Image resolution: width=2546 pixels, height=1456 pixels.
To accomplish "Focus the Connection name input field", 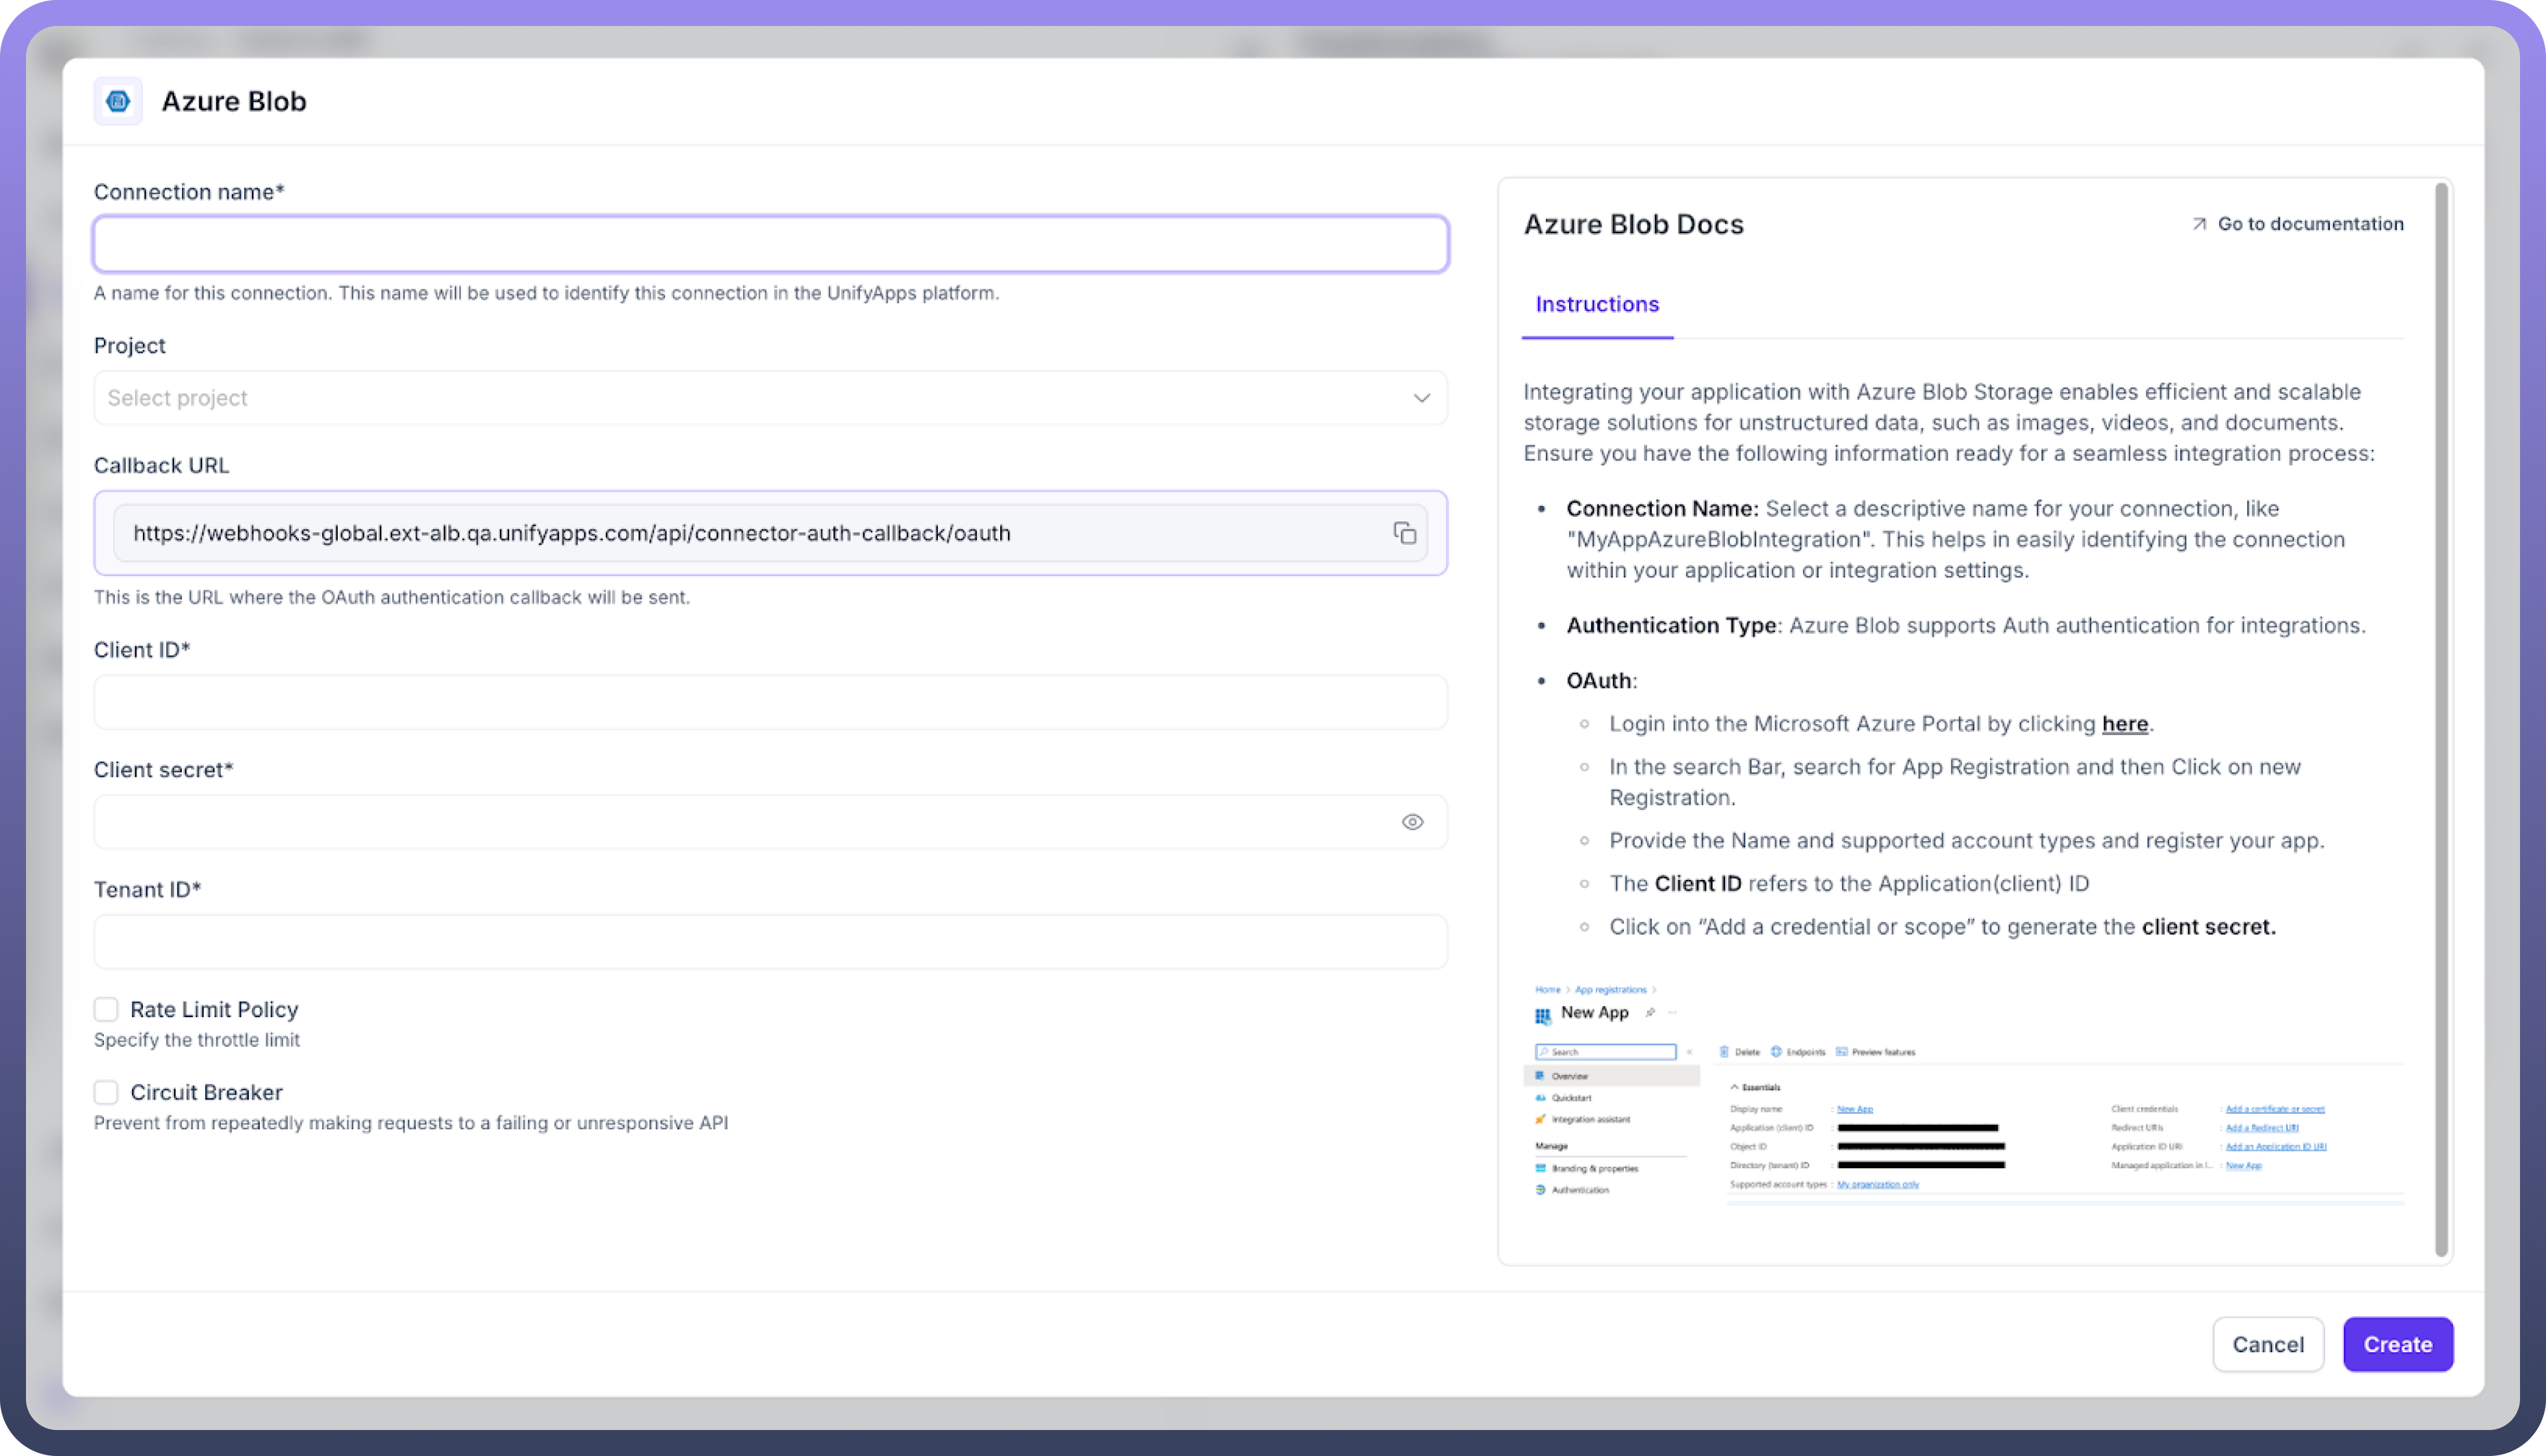I will 770,244.
